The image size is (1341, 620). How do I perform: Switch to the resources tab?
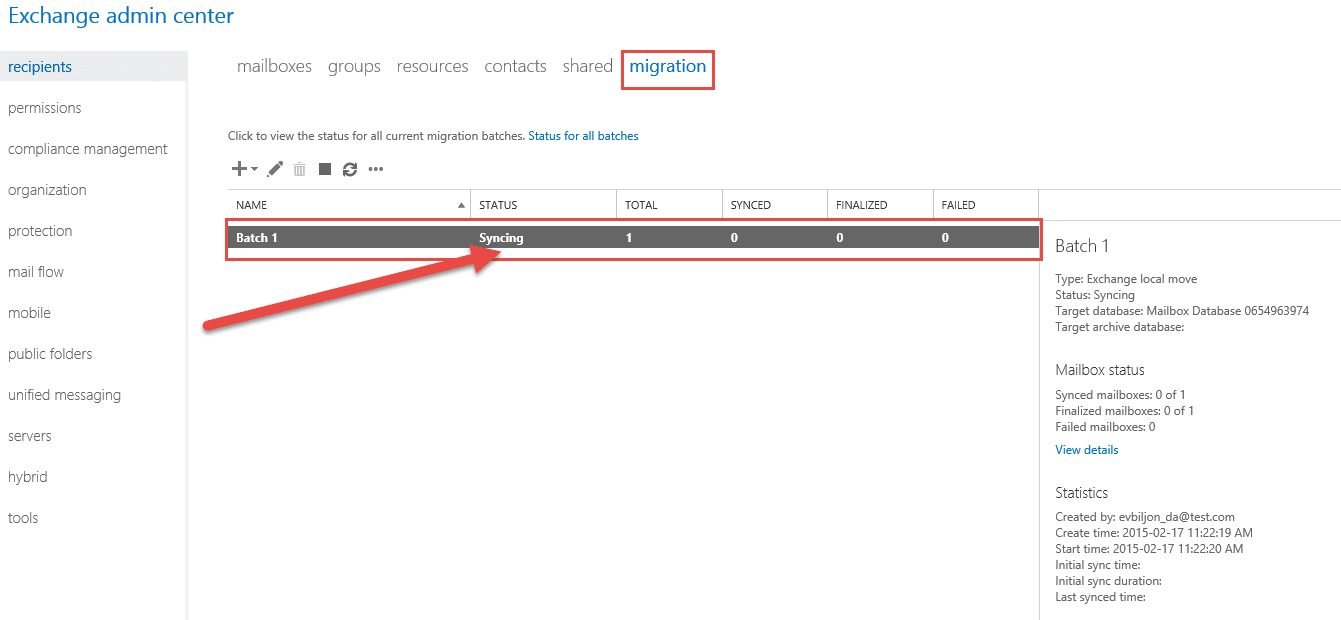(x=432, y=66)
